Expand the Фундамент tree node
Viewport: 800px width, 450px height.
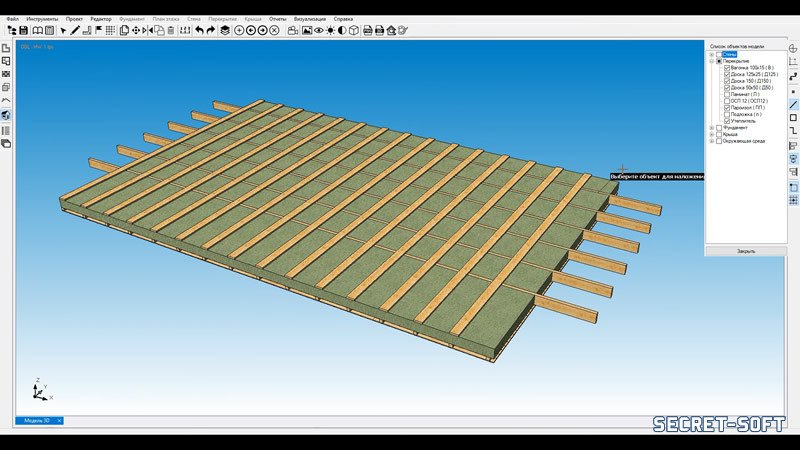711,127
